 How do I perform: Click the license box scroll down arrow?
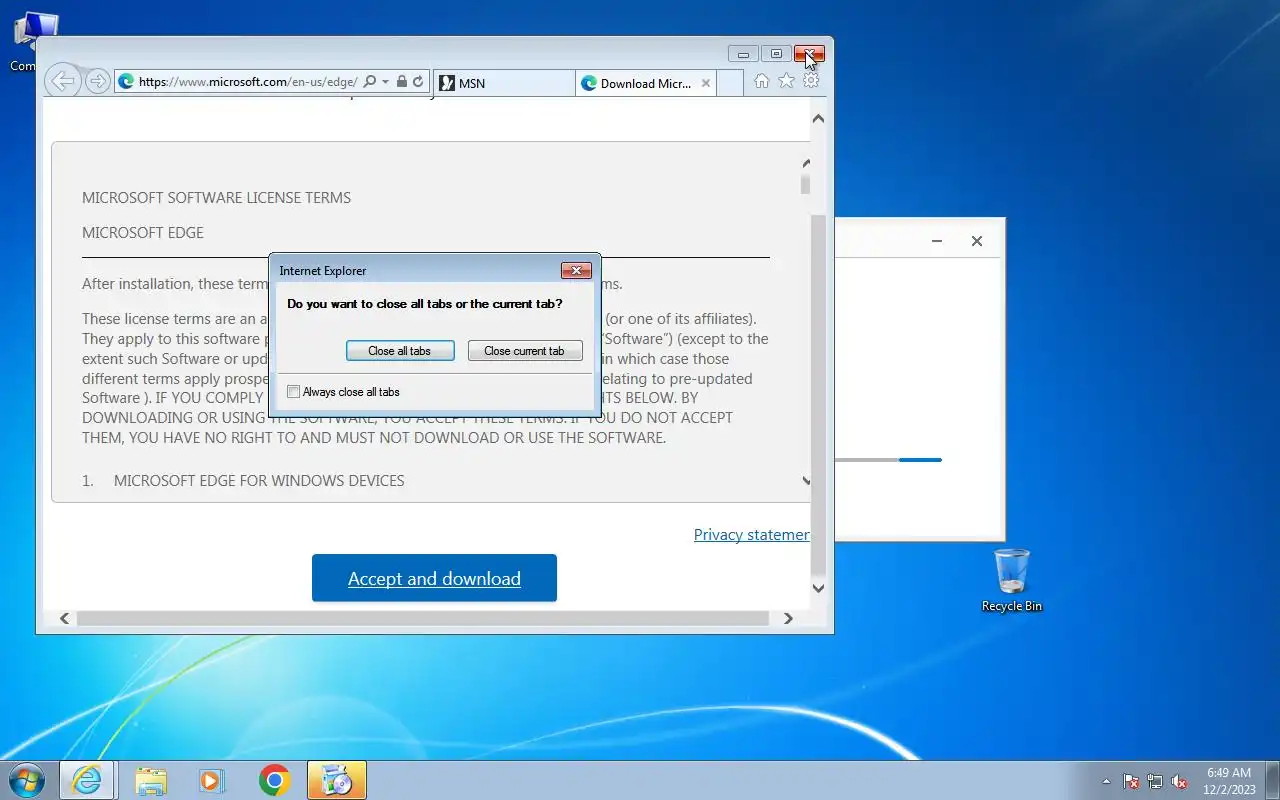[x=806, y=481]
